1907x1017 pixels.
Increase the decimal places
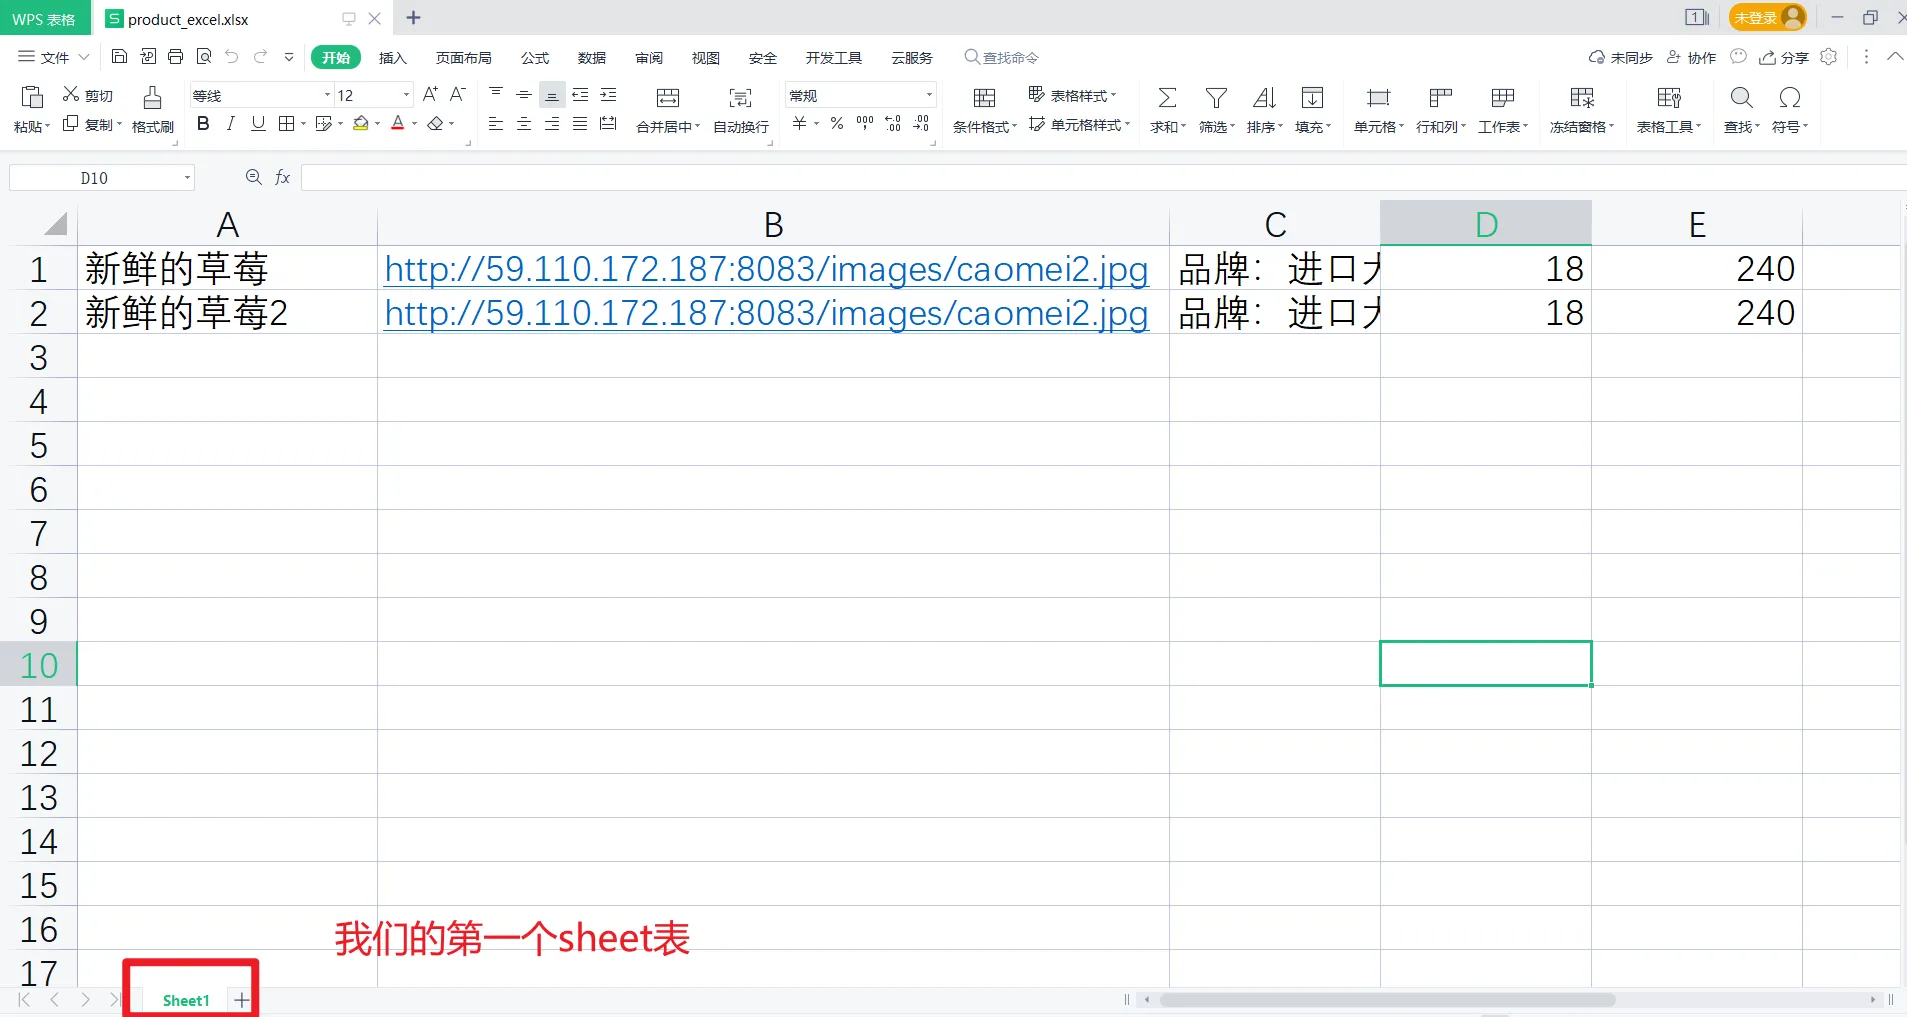tap(893, 123)
